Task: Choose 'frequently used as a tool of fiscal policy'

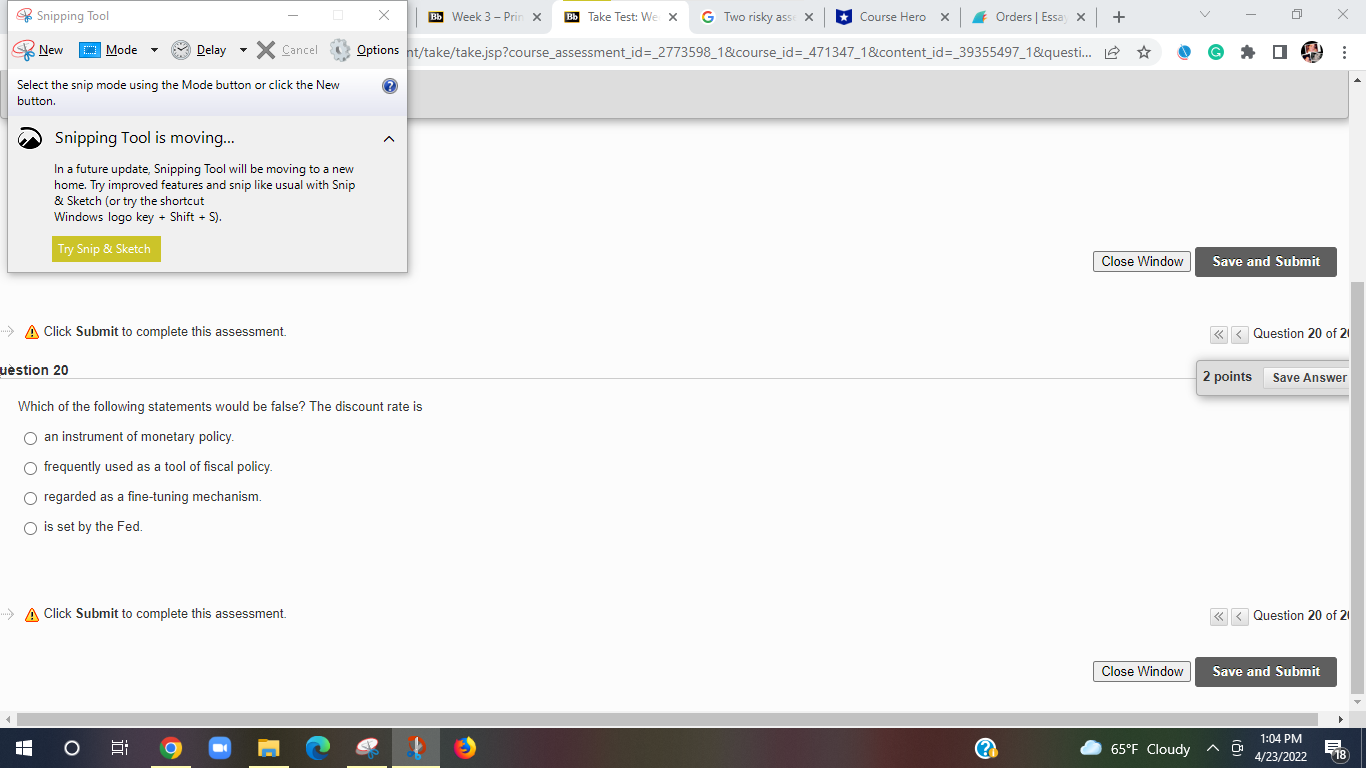Action: [30, 468]
